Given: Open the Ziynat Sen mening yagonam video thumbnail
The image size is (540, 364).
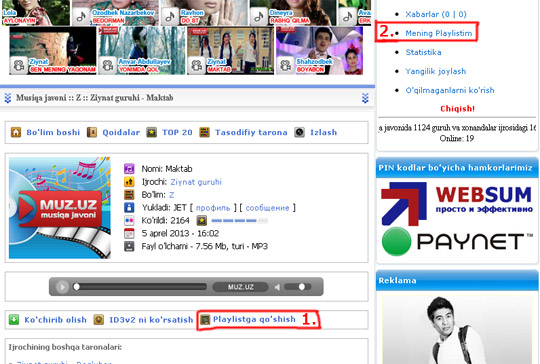Looking at the screenshot, I should point(53,51).
